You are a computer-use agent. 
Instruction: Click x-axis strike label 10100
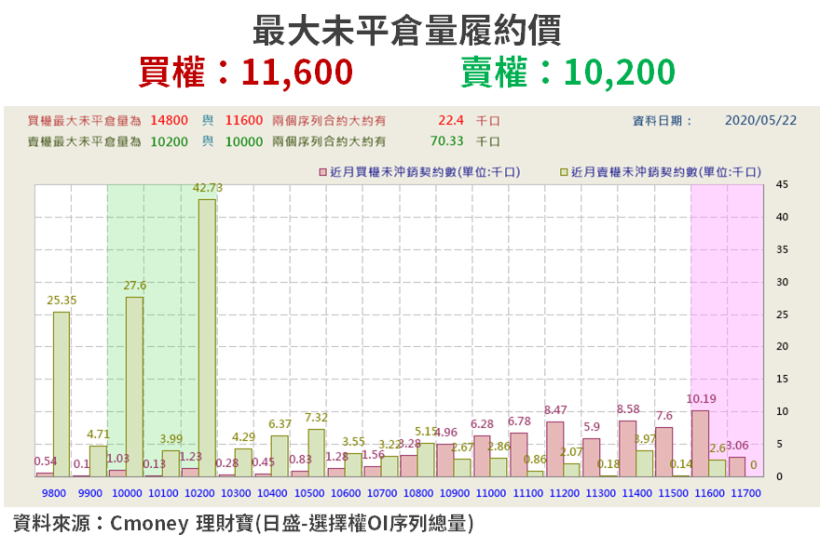coord(163,493)
